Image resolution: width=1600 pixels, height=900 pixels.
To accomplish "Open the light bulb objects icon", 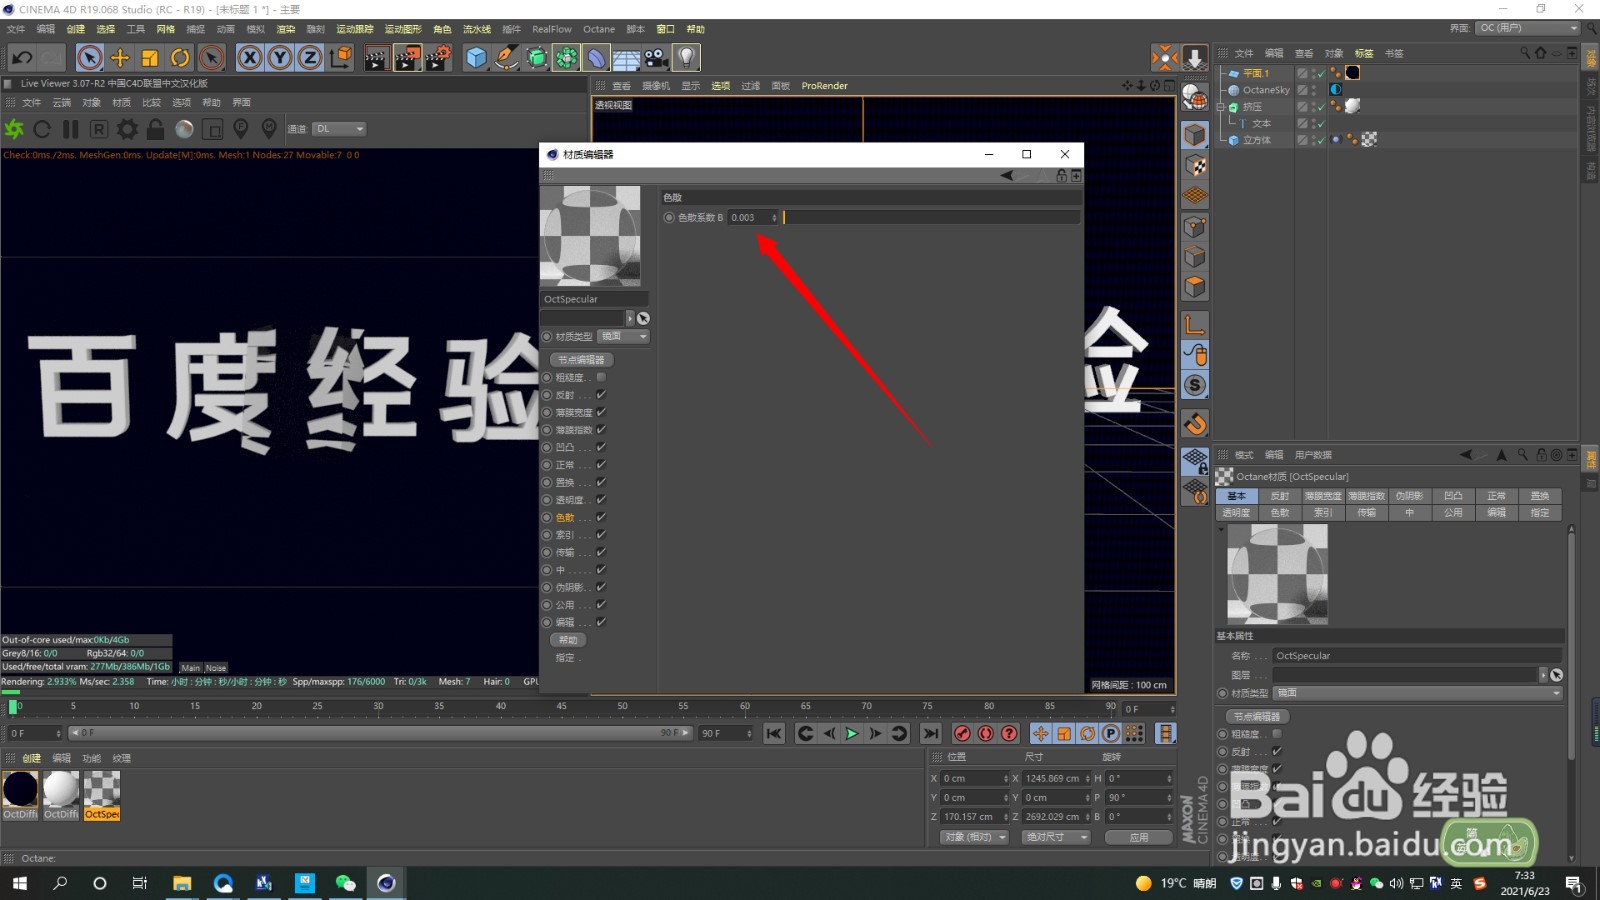I will pos(686,58).
